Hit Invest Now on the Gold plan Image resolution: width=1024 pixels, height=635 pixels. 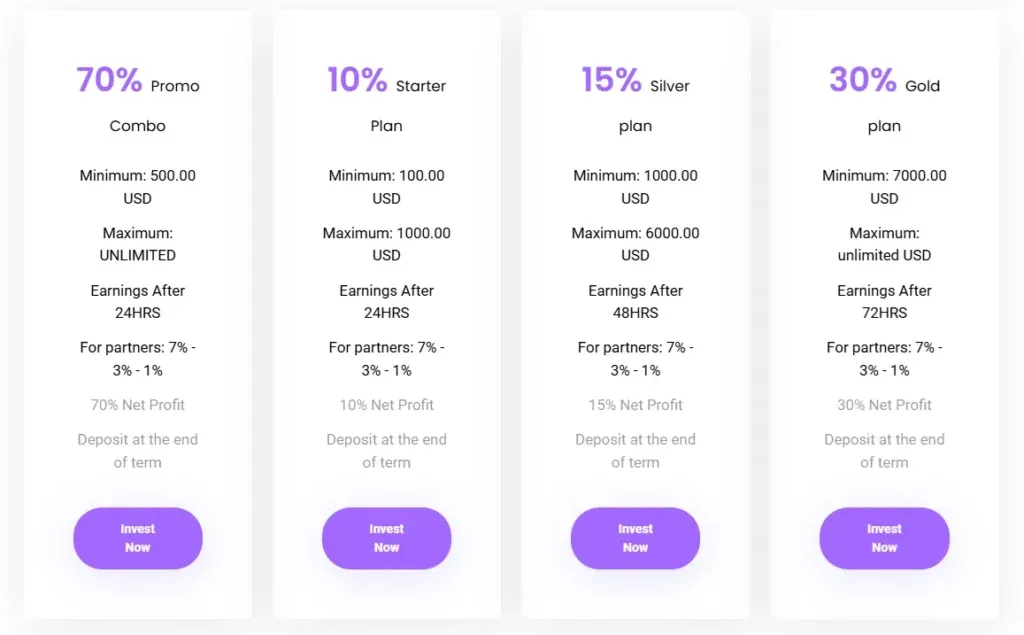point(884,538)
